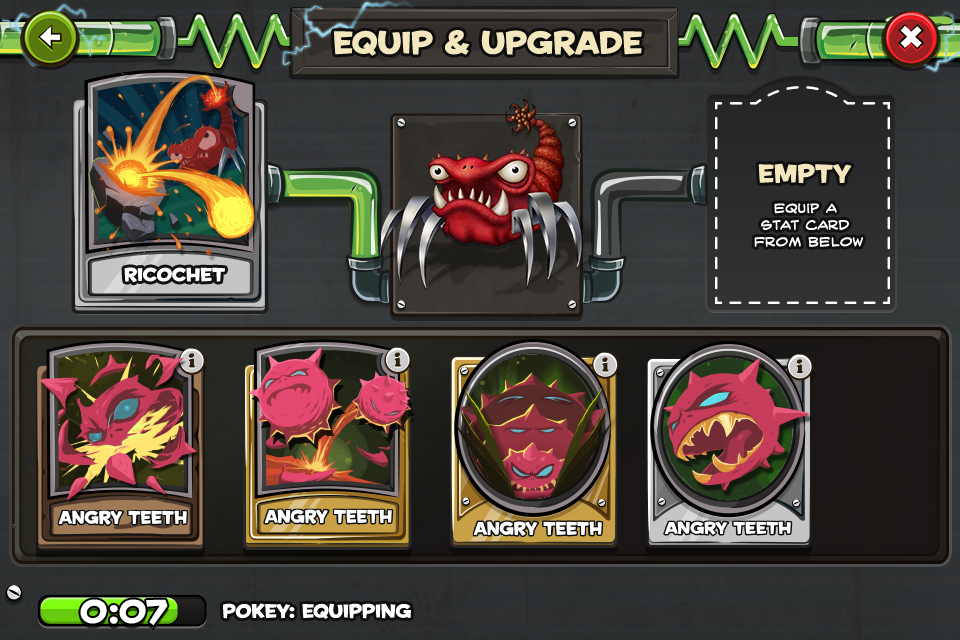Image resolution: width=960 pixels, height=640 pixels.
Task: Click the green 0:07 countdown timer bar
Action: [x=122, y=611]
